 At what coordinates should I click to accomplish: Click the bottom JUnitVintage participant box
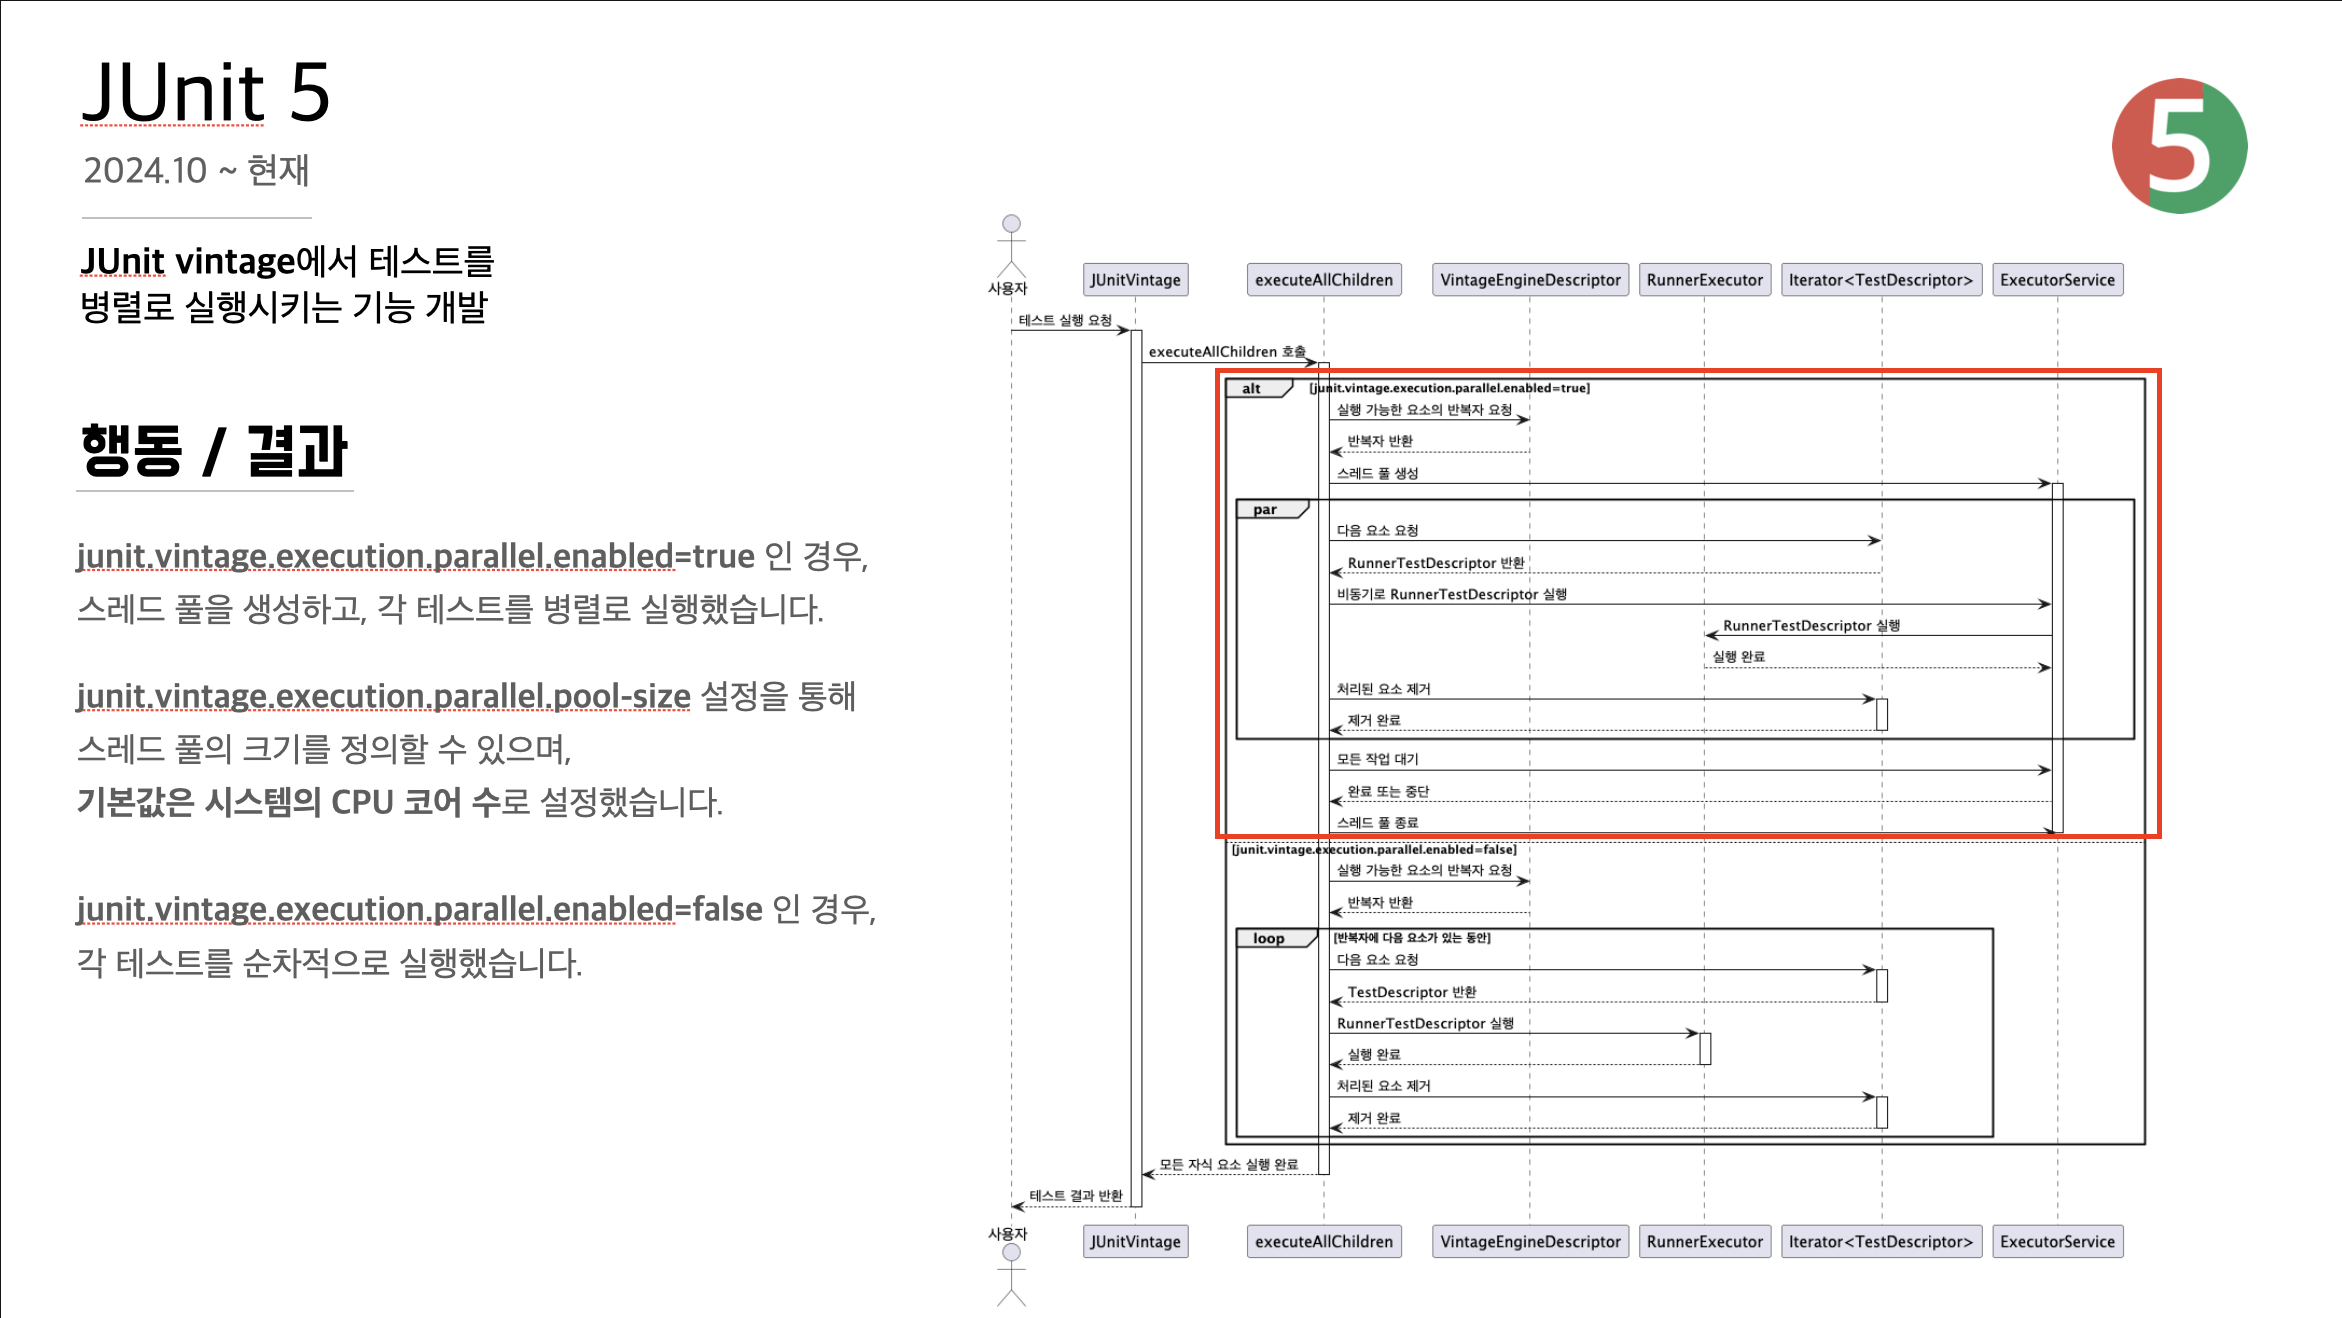tap(1135, 1241)
